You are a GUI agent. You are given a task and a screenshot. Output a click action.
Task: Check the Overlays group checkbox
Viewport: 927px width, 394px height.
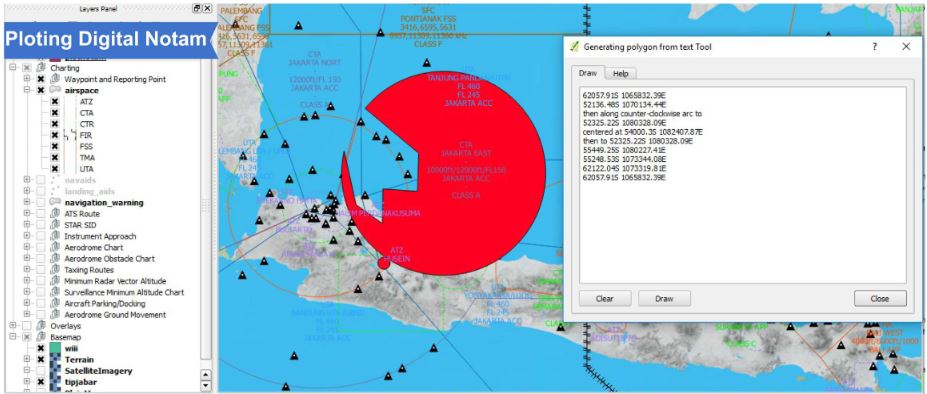(26, 326)
